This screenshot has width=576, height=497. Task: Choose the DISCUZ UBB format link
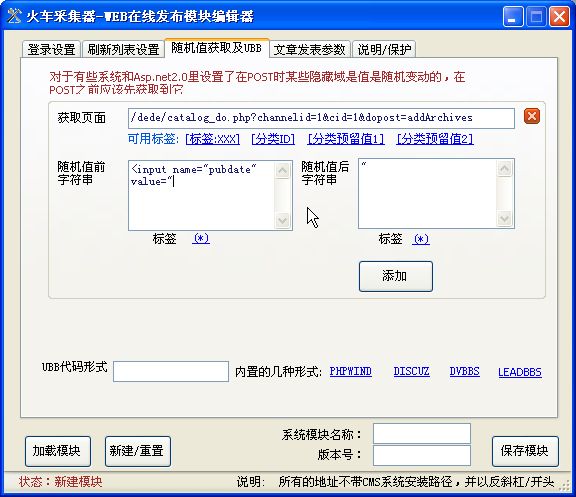[411, 371]
